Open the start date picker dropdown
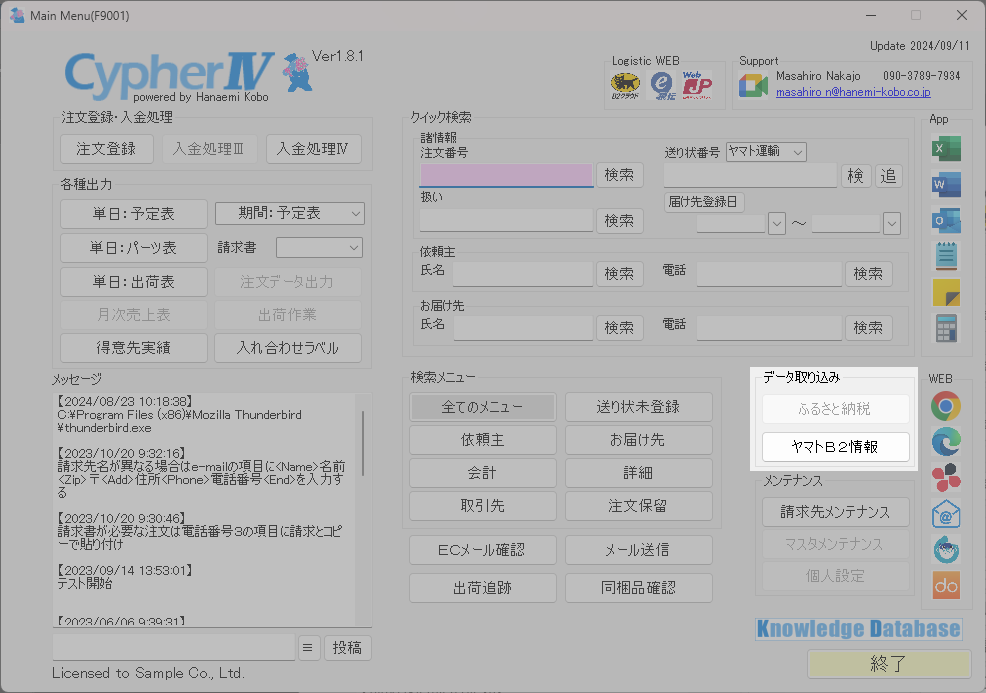 (x=777, y=223)
